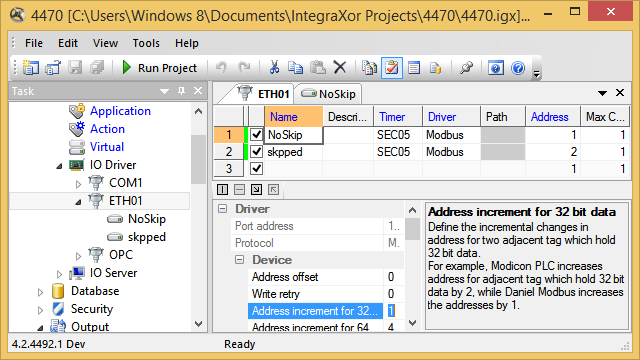The height and width of the screenshot is (360, 640).
Task: Click the Address column header
Action: (553, 117)
